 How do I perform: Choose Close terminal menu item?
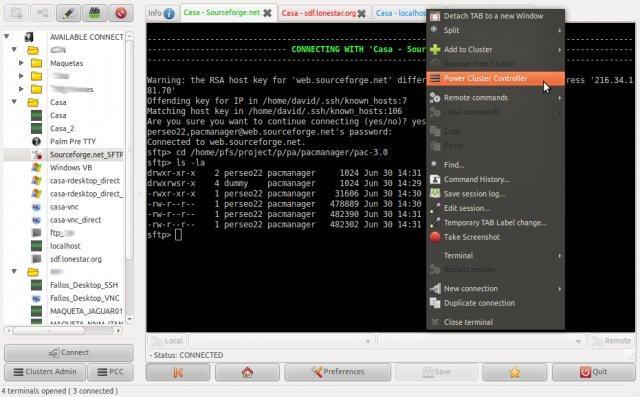click(x=496, y=322)
